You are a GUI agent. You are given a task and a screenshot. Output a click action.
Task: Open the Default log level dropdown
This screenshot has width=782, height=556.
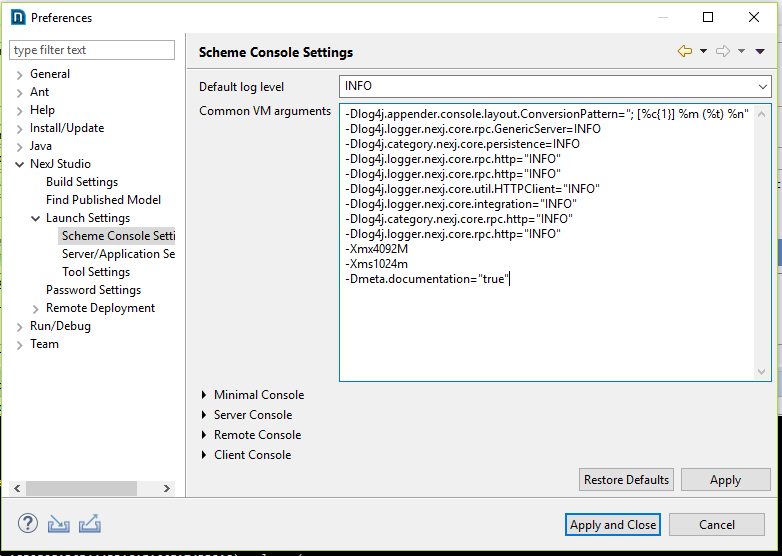point(763,87)
